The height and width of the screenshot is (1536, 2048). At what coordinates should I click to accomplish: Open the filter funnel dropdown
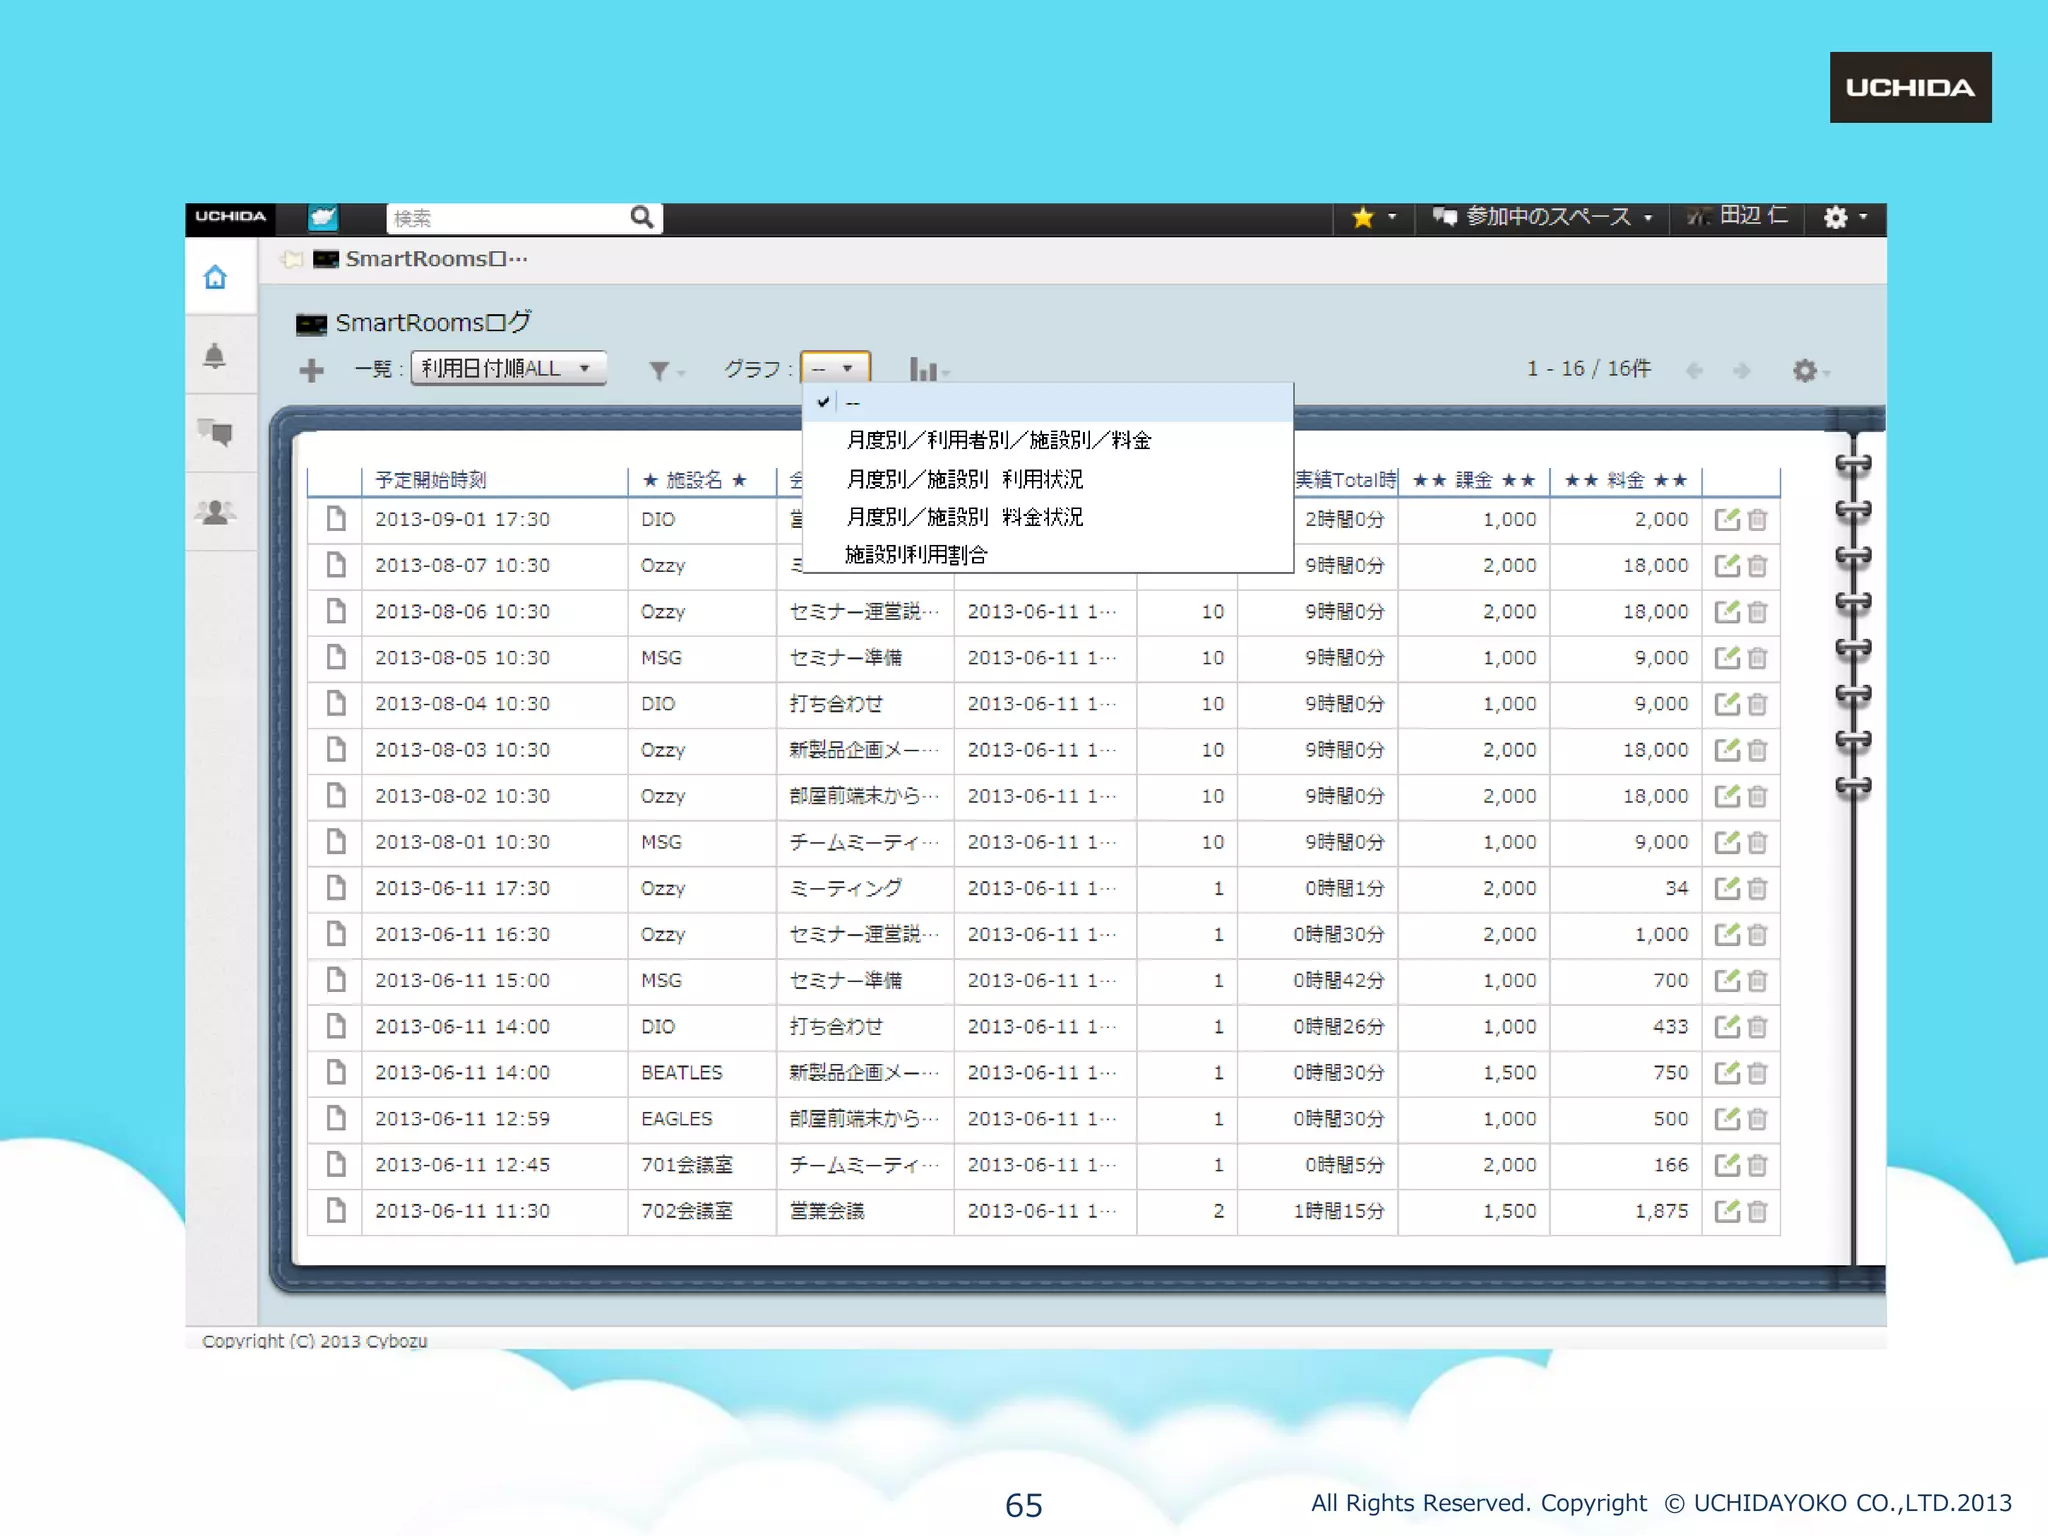point(661,371)
